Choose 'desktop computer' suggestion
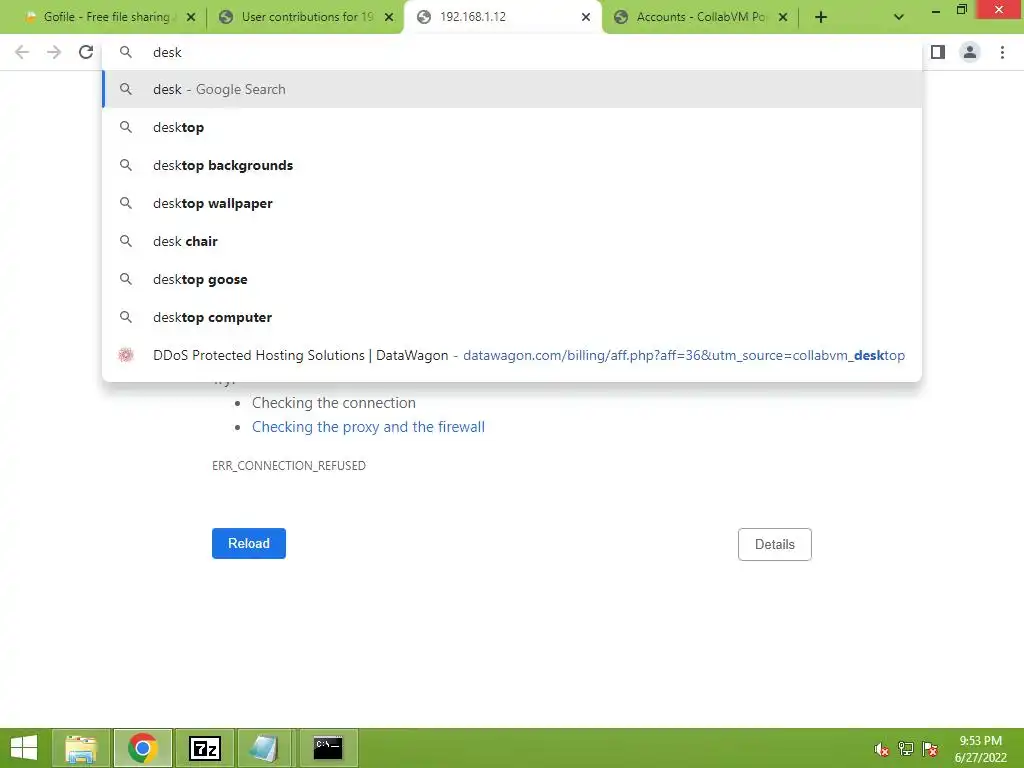Image resolution: width=1024 pixels, height=768 pixels. [x=512, y=317]
